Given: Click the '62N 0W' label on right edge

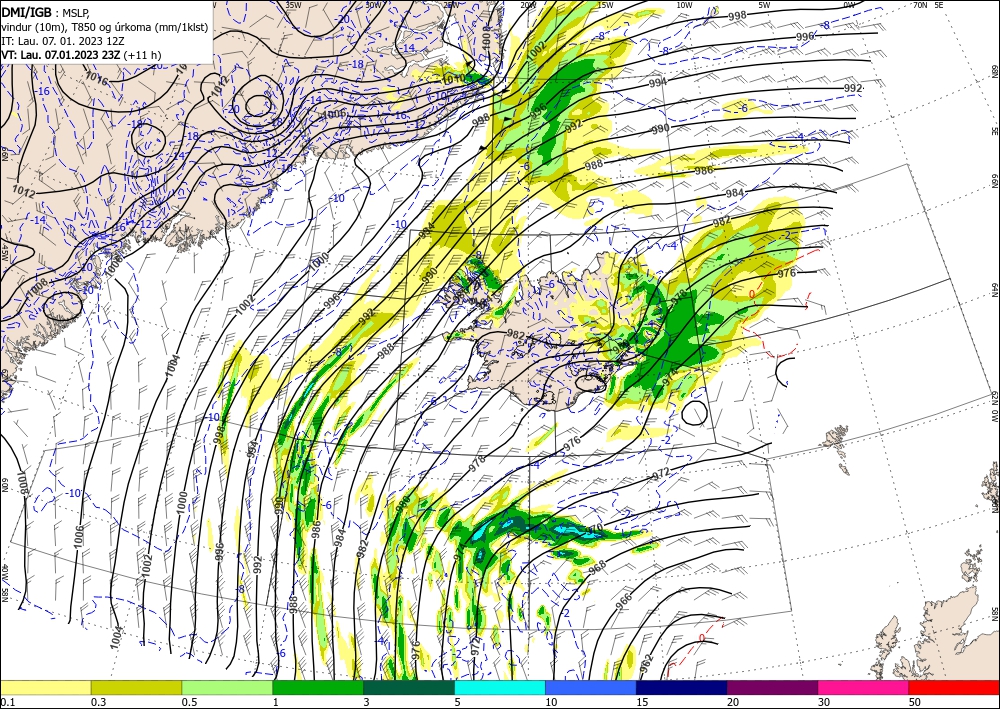Looking at the screenshot, I should click(x=994, y=407).
